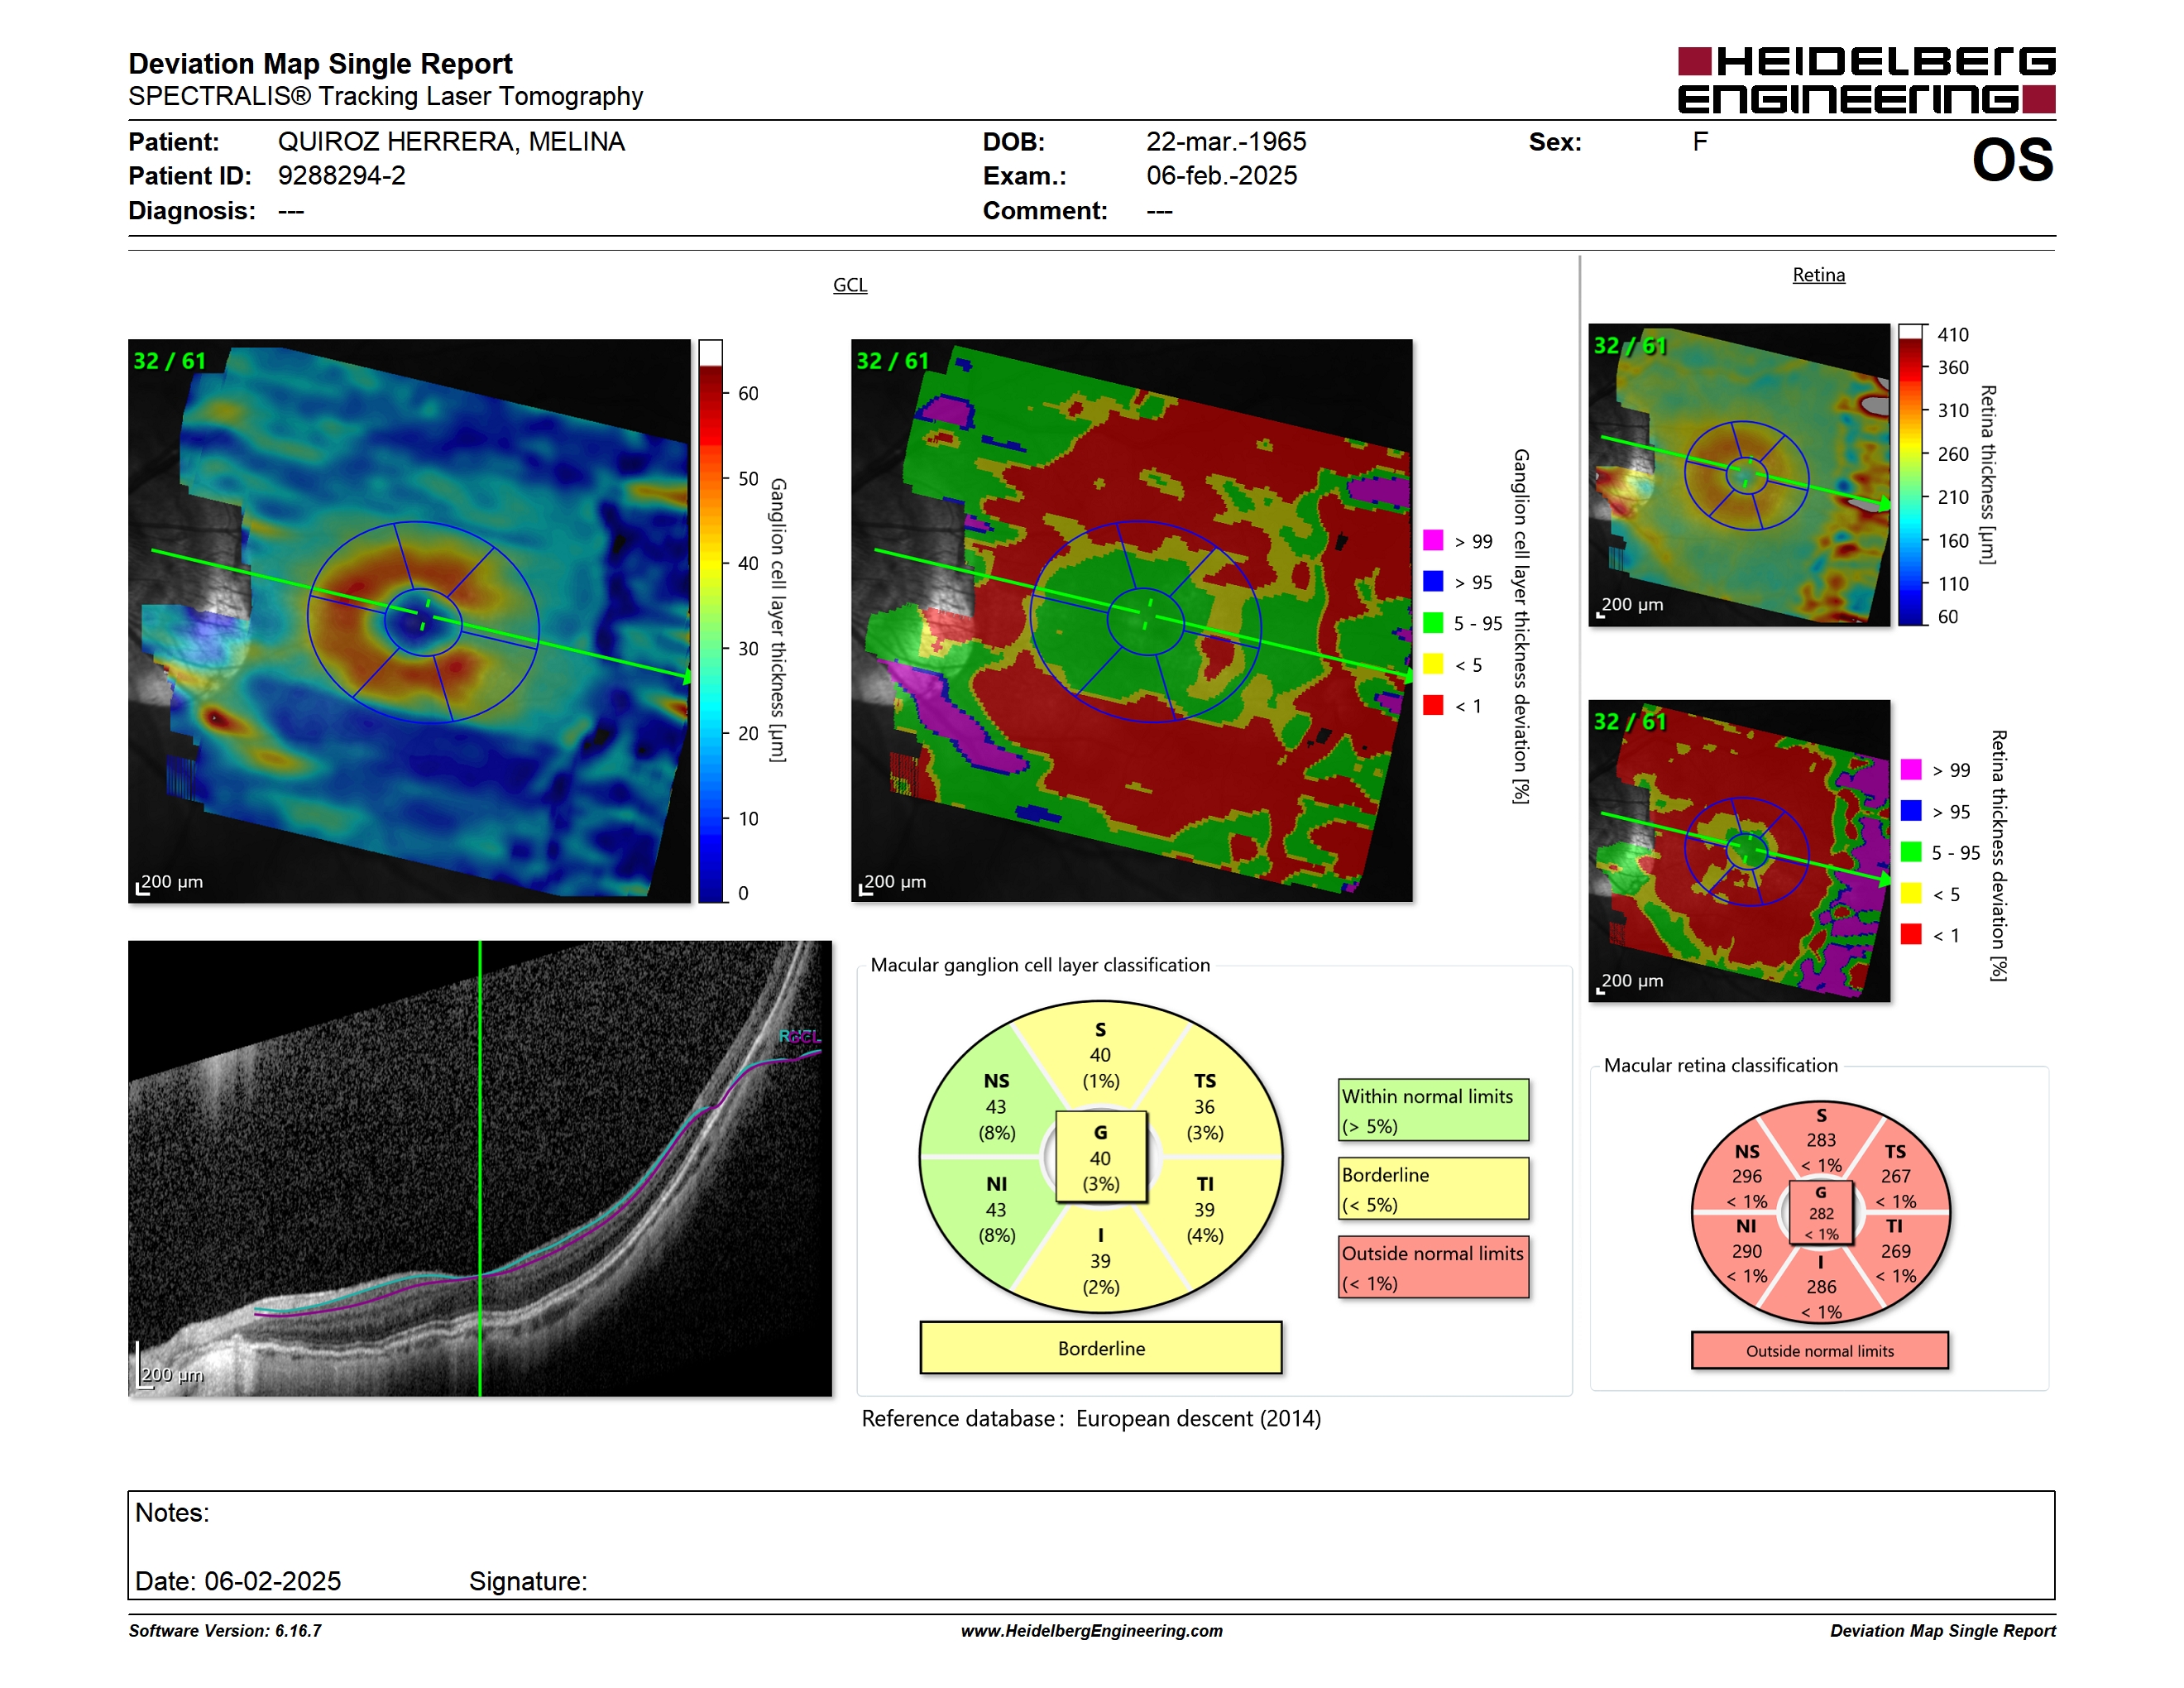Click the retina NI sector value 290

pos(1747,1251)
